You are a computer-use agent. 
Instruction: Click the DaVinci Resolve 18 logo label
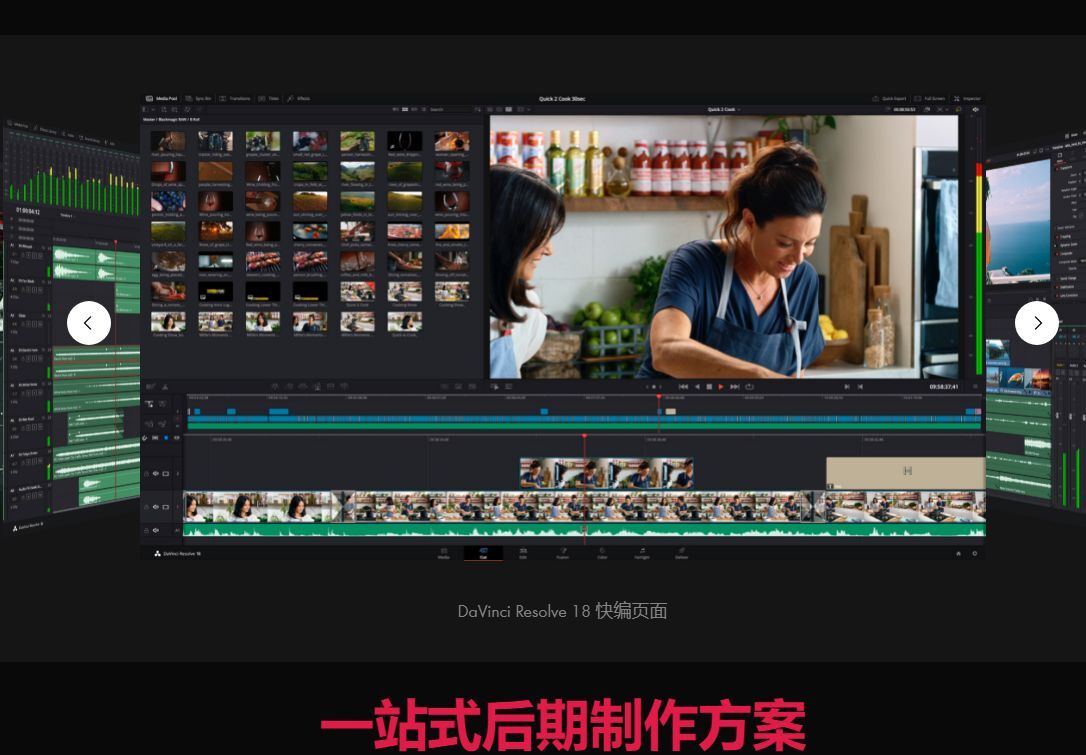[178, 553]
